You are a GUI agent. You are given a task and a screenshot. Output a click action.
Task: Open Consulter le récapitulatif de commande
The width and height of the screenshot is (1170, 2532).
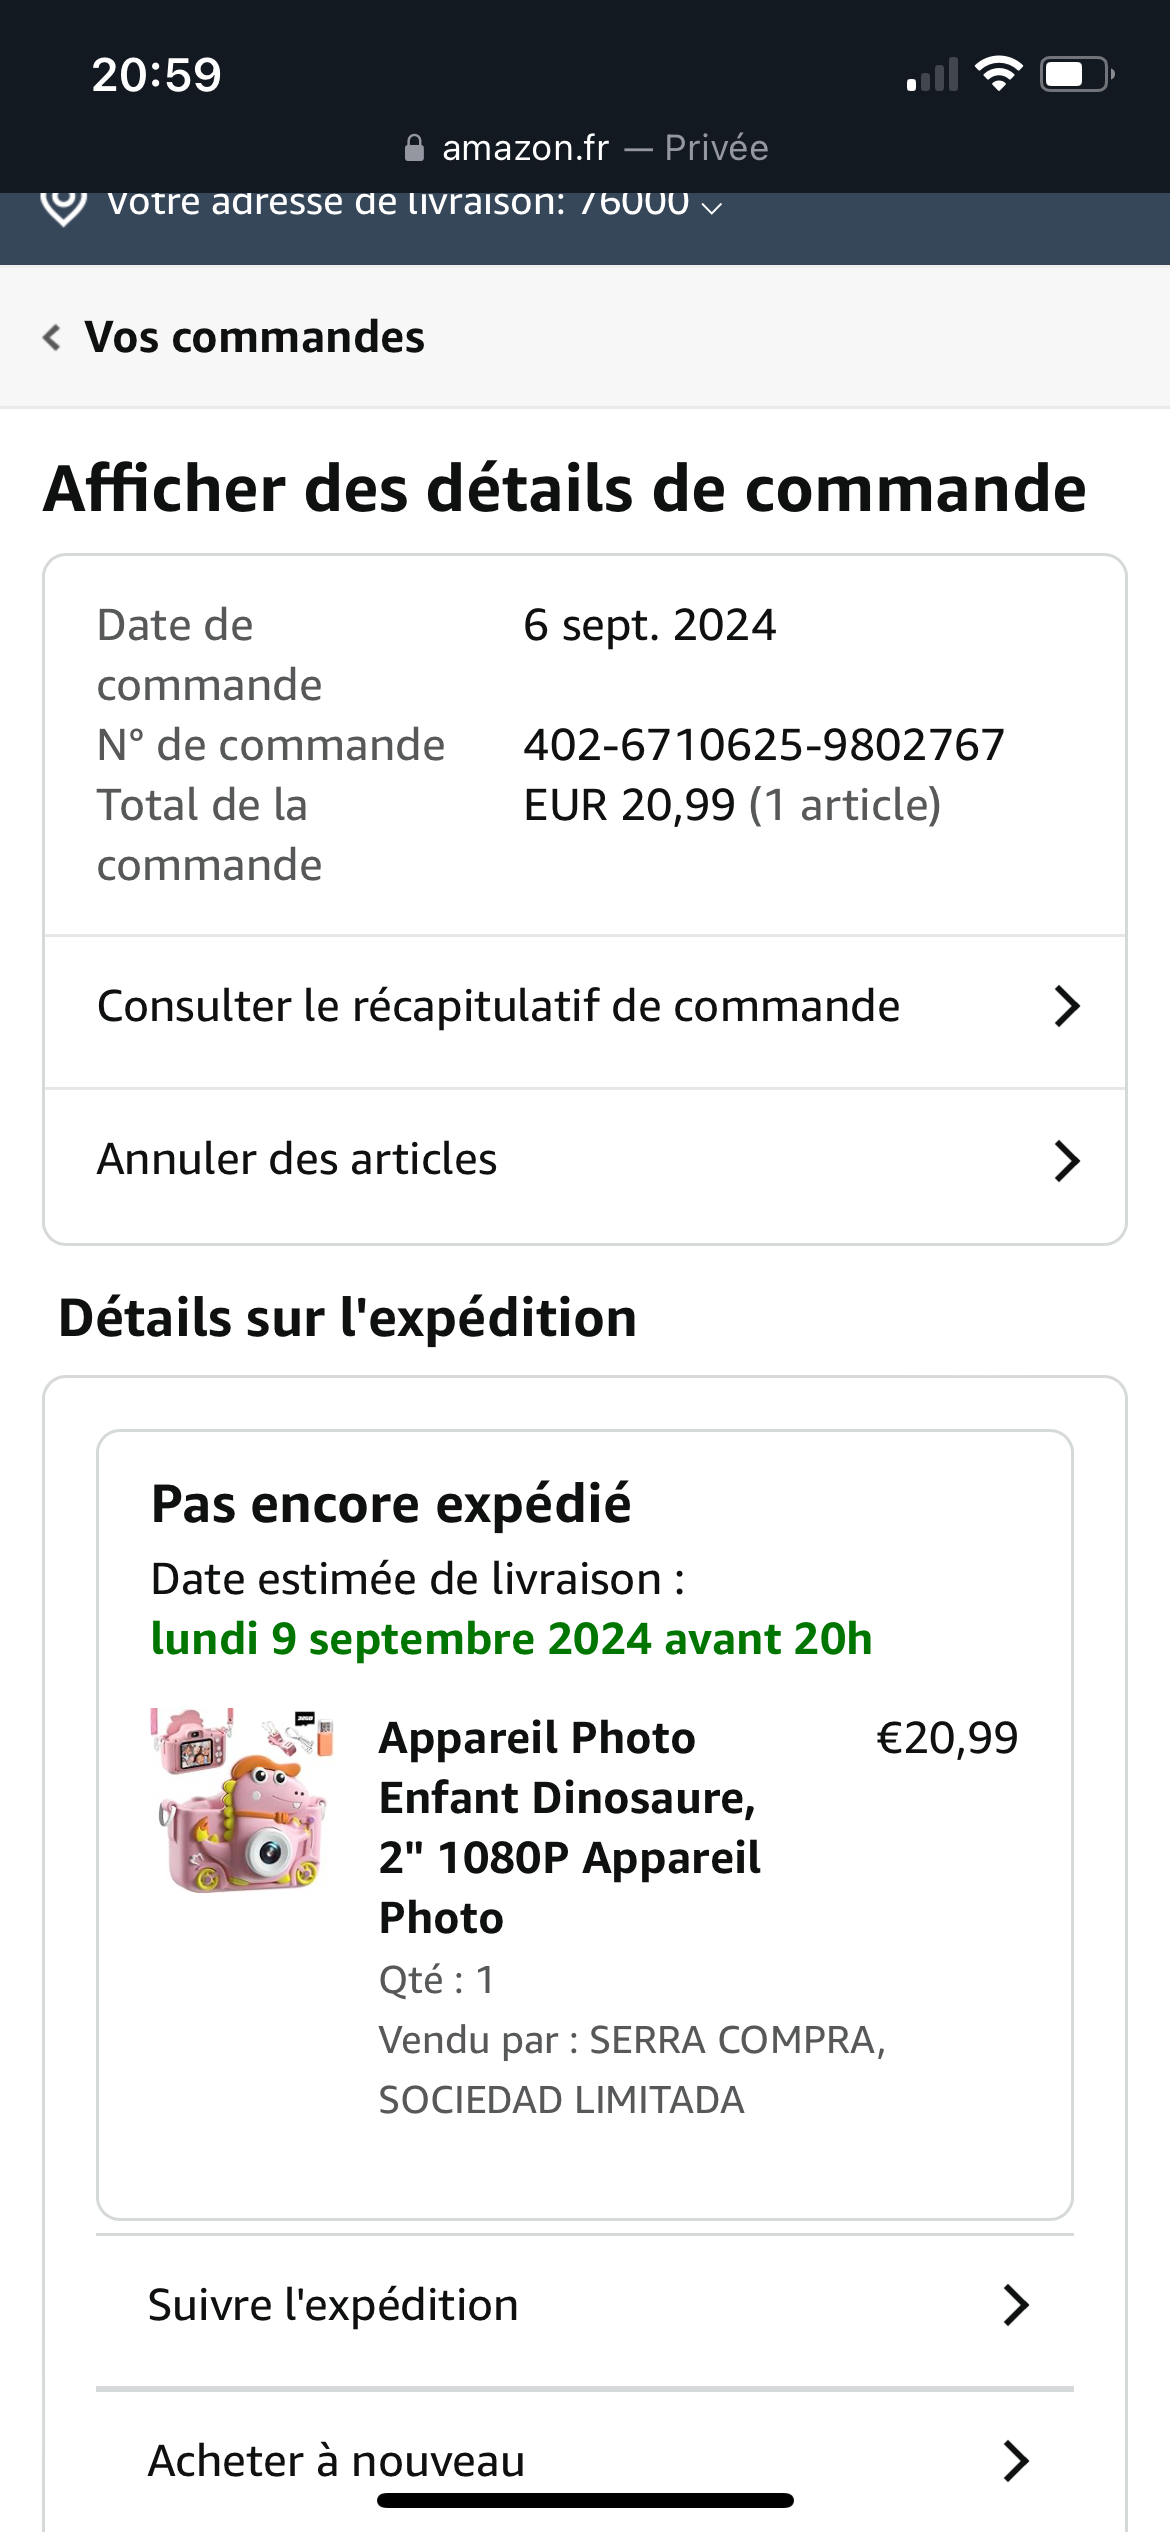584,1007
